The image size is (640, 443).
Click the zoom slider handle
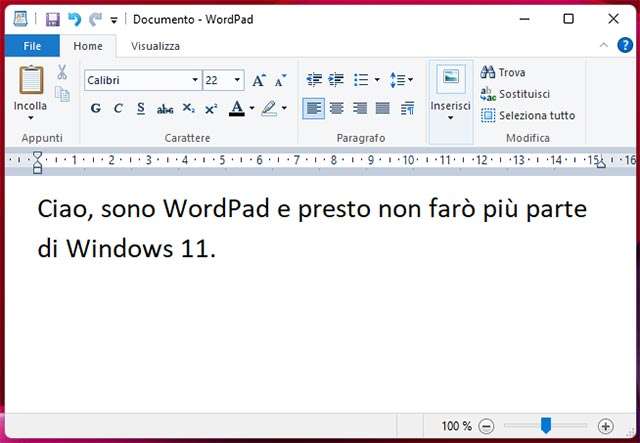click(545, 425)
